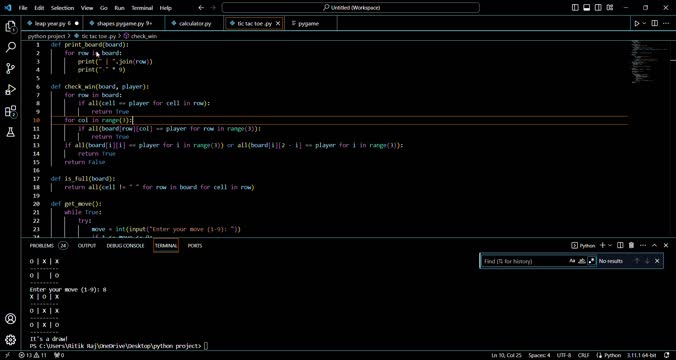
Task: Open the File menu
Action: [x=23, y=8]
